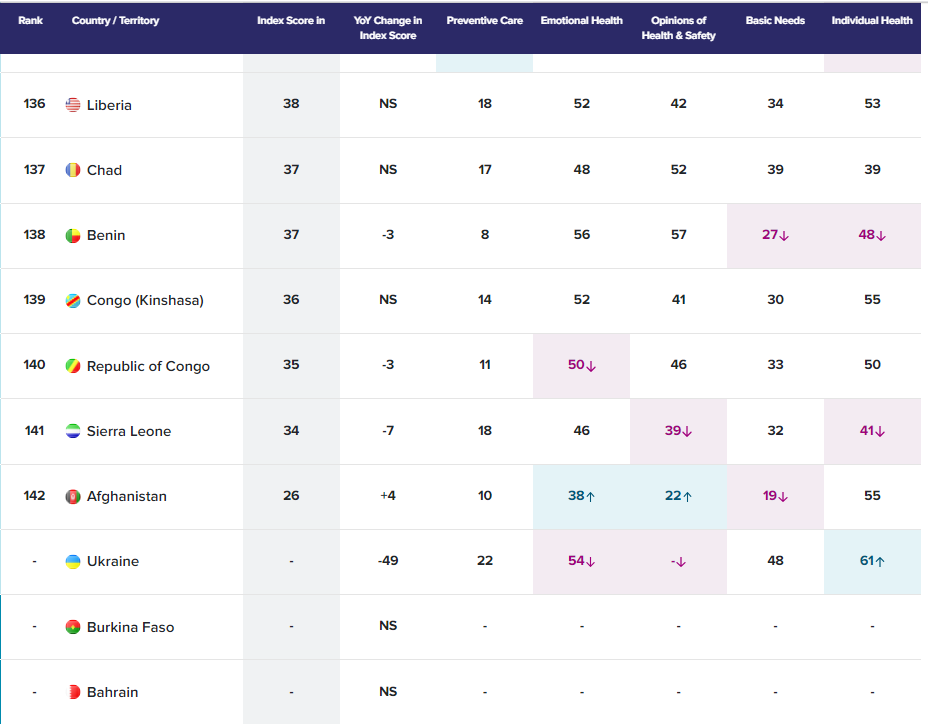Click the Liberia flag icon

(73, 105)
